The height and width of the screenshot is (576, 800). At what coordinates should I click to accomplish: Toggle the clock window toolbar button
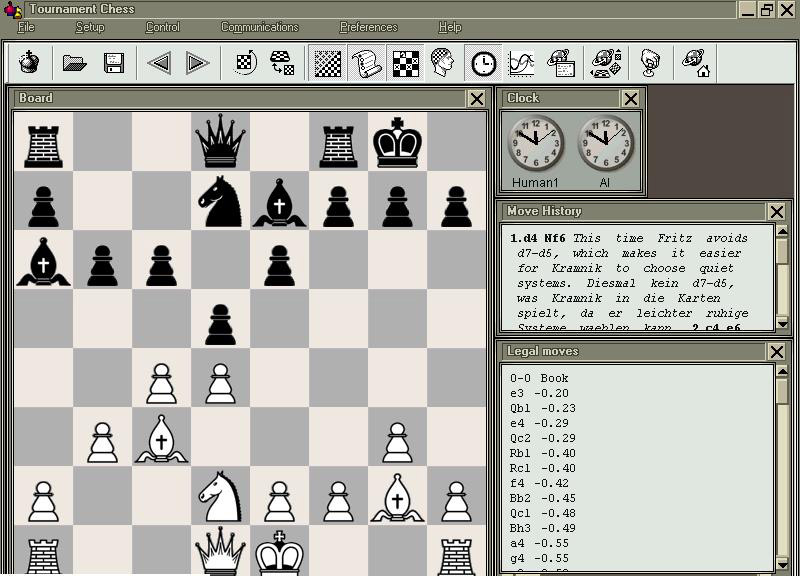(x=483, y=63)
